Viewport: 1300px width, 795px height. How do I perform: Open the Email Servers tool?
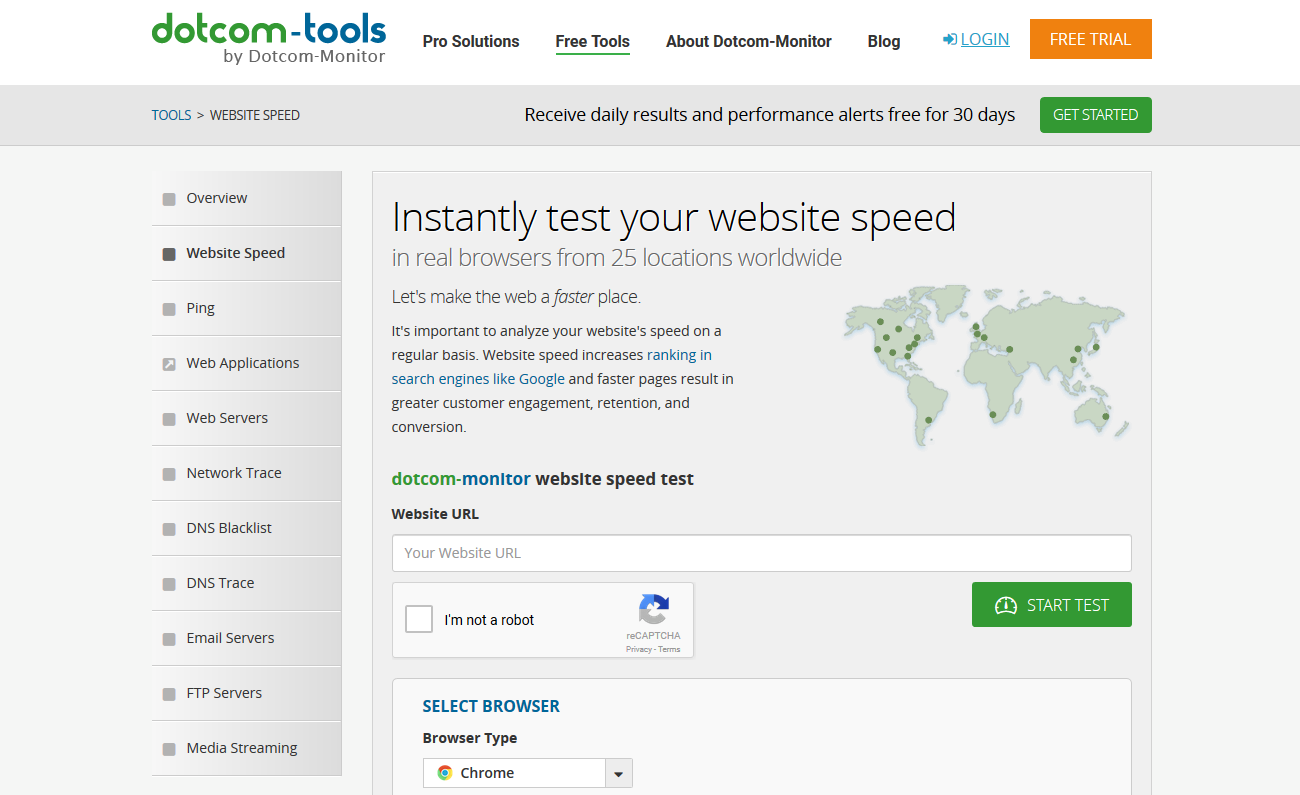(x=247, y=638)
